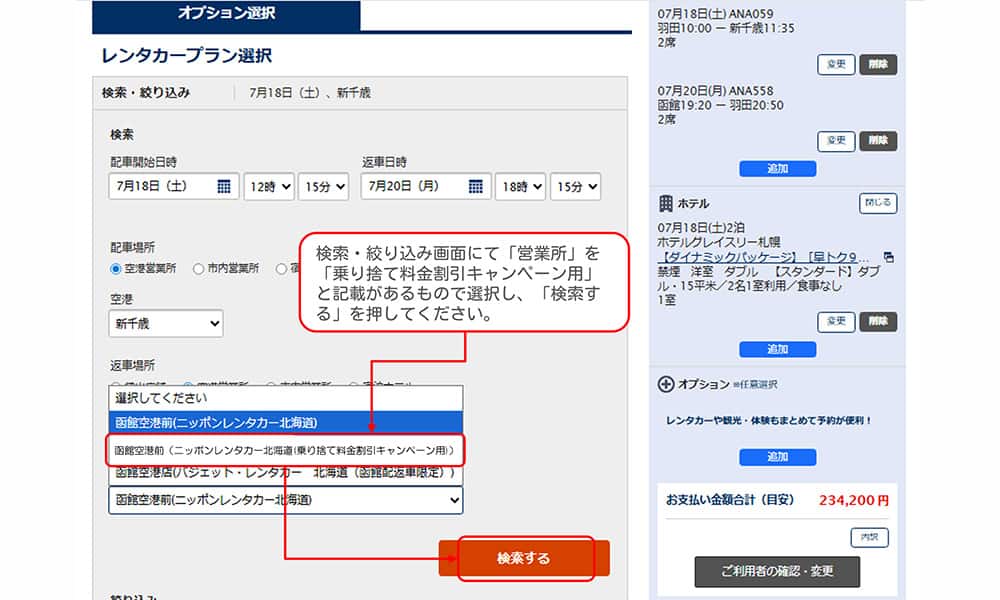Open the return minute 15分 dropdown
Image resolution: width=1000 pixels, height=600 pixels.
tap(575, 186)
